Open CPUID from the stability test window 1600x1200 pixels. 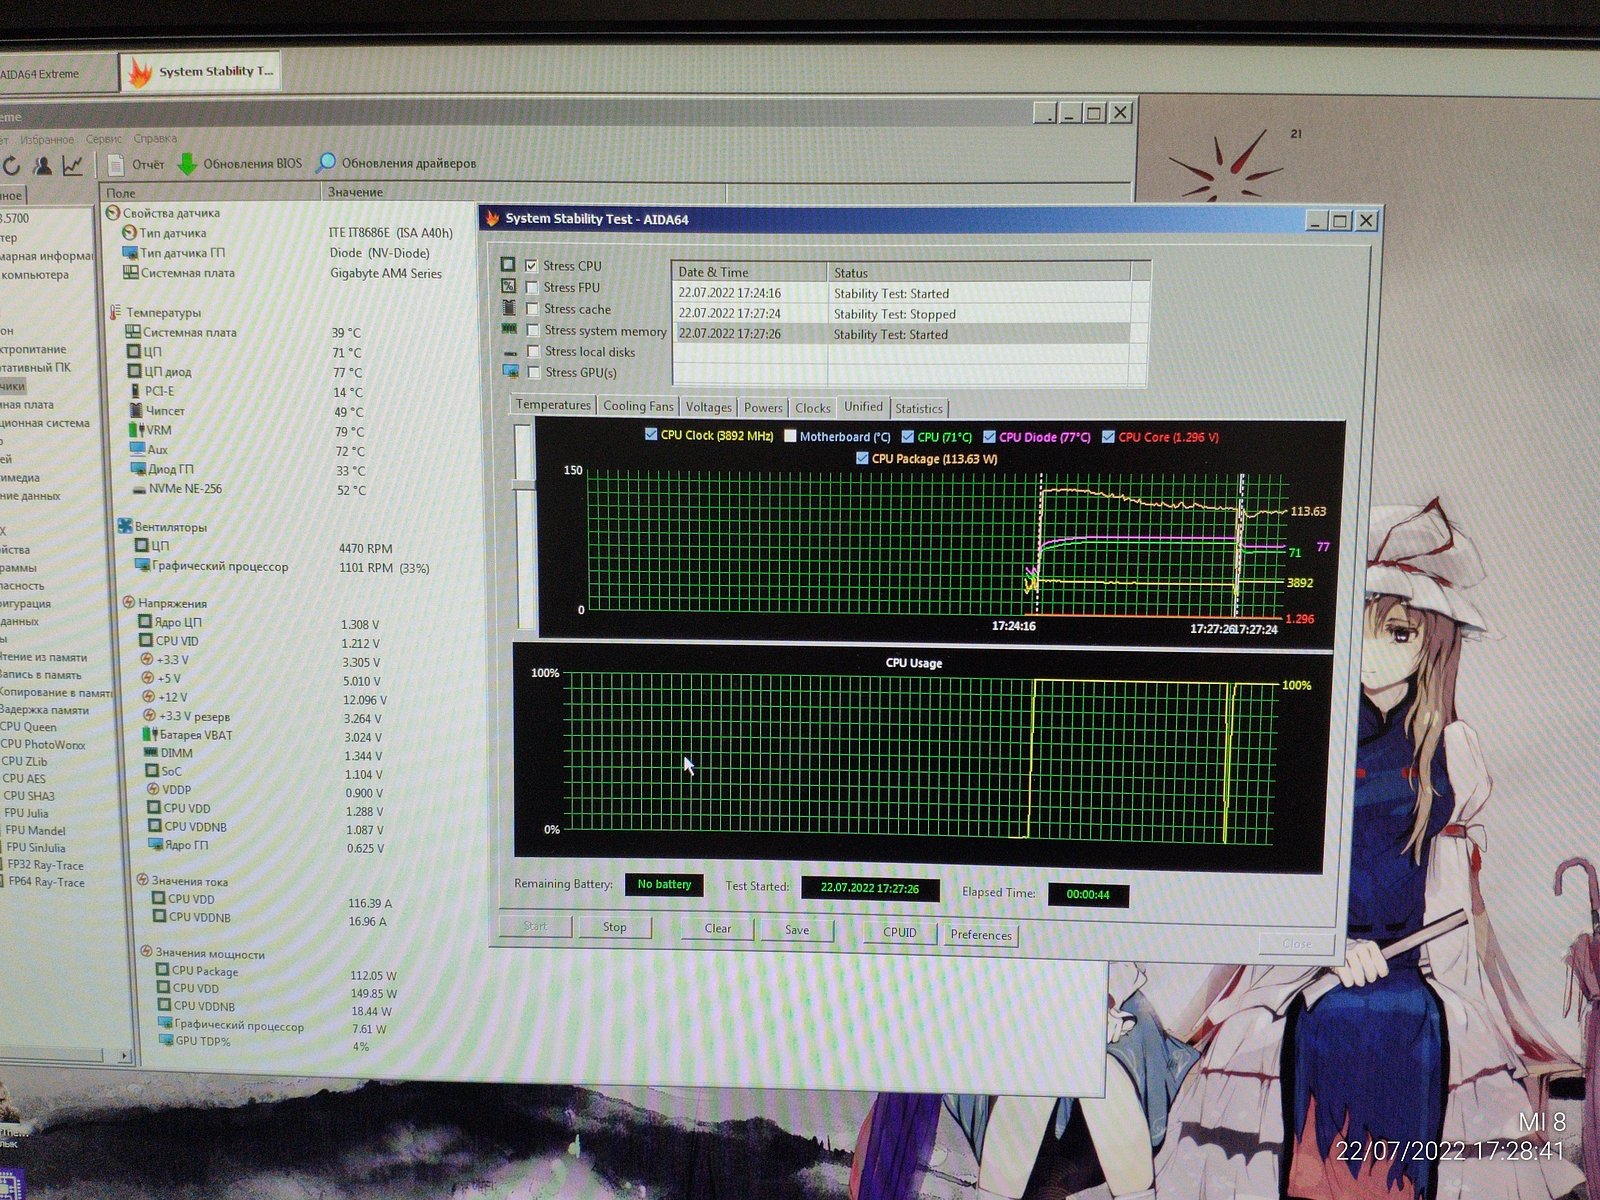pyautogui.click(x=900, y=932)
